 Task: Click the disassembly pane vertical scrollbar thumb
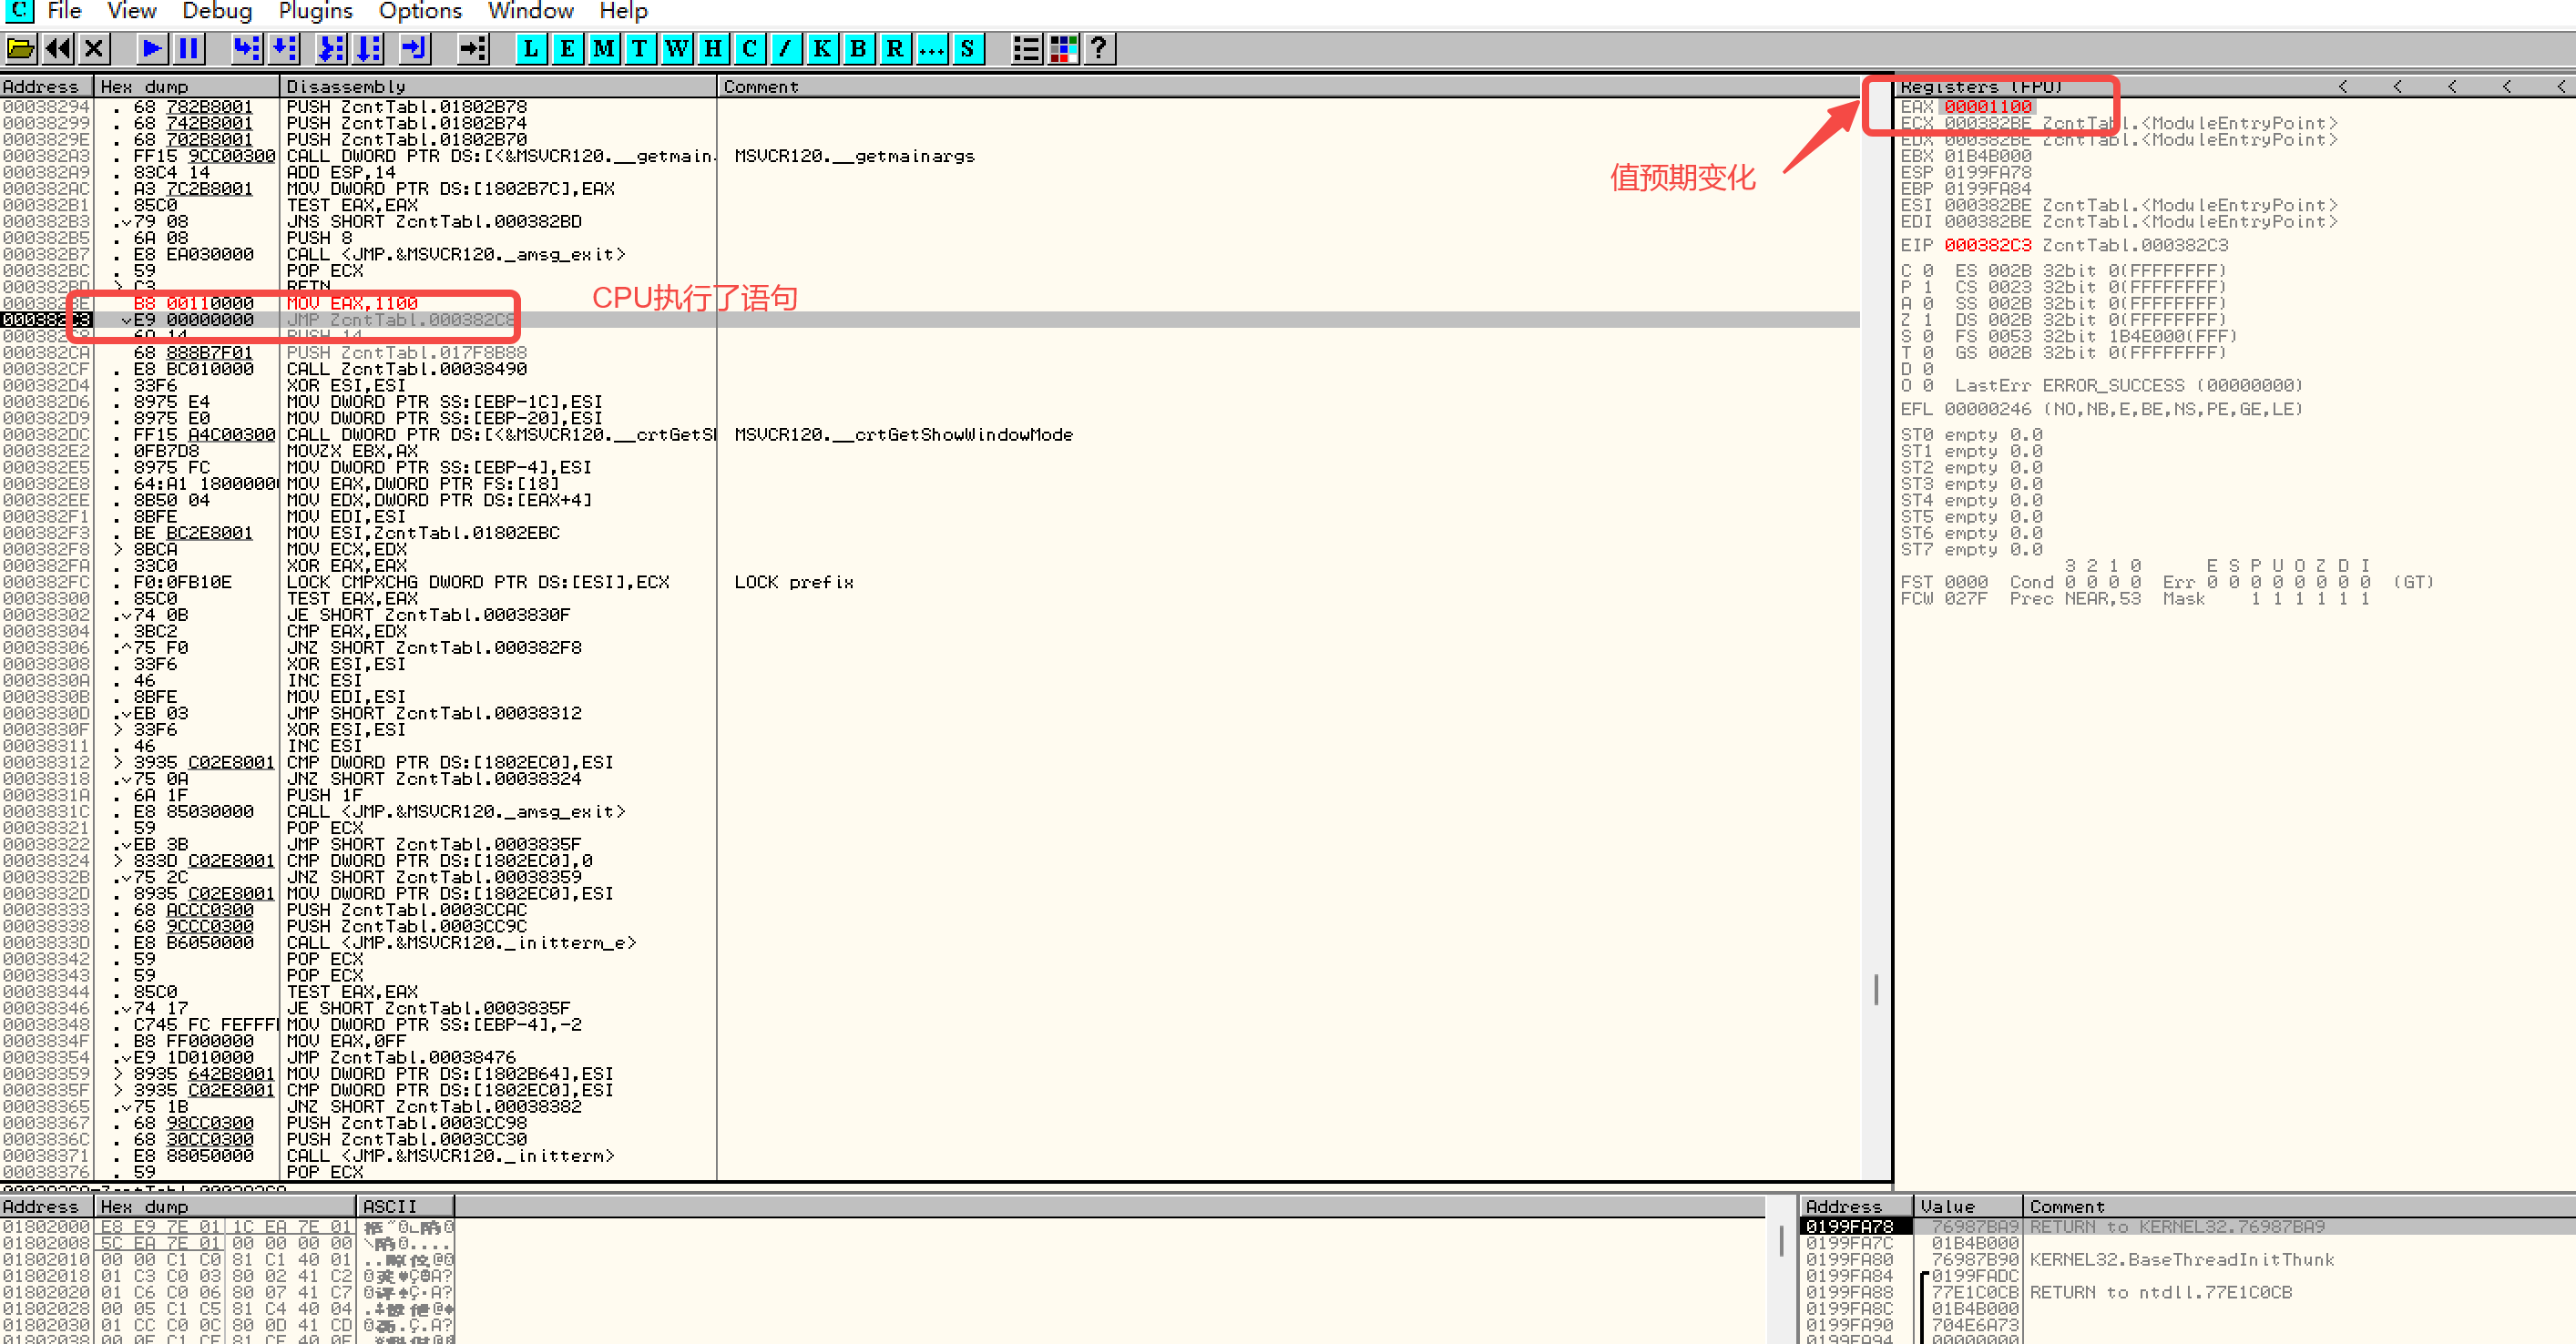[x=1876, y=989]
